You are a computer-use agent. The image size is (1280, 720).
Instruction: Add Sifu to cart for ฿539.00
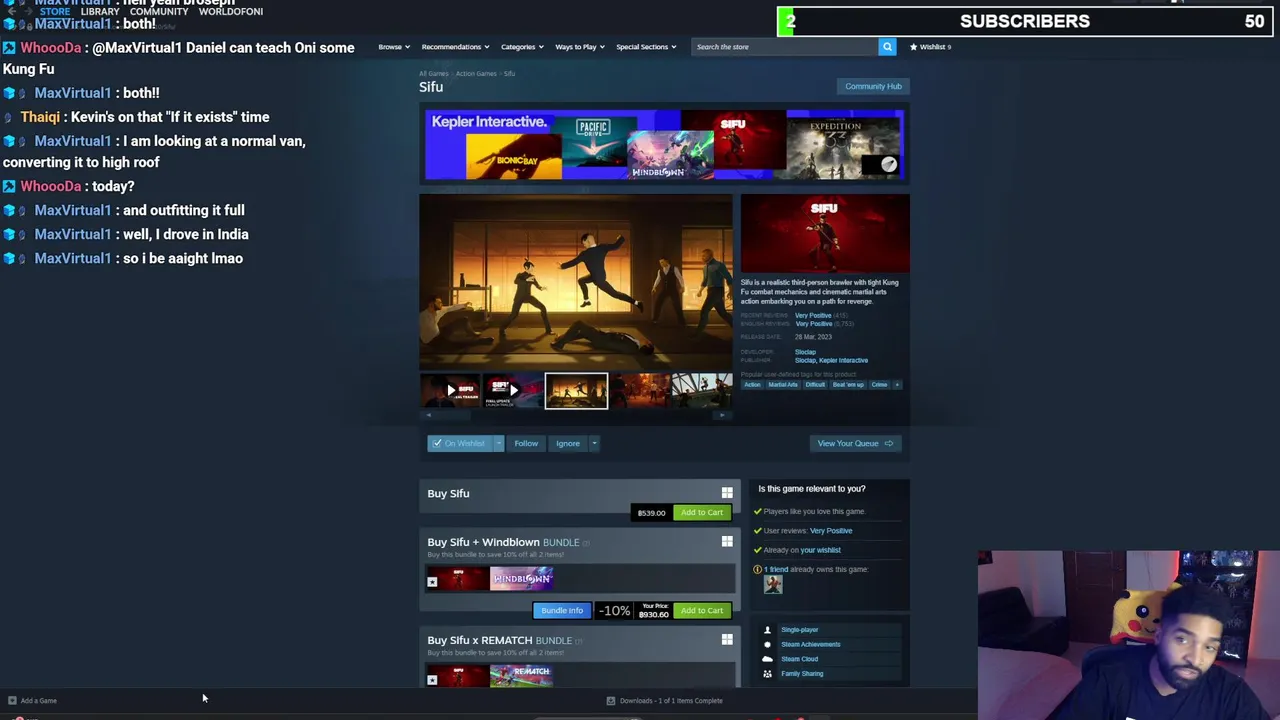click(702, 513)
